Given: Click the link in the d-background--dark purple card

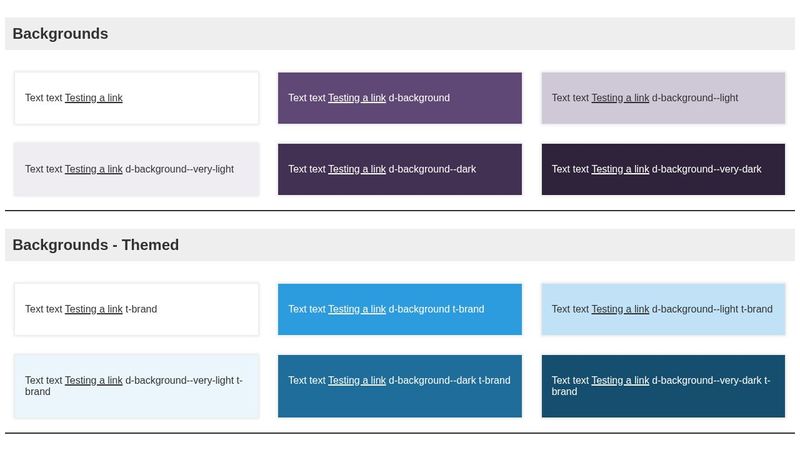Looking at the screenshot, I should click(357, 169).
